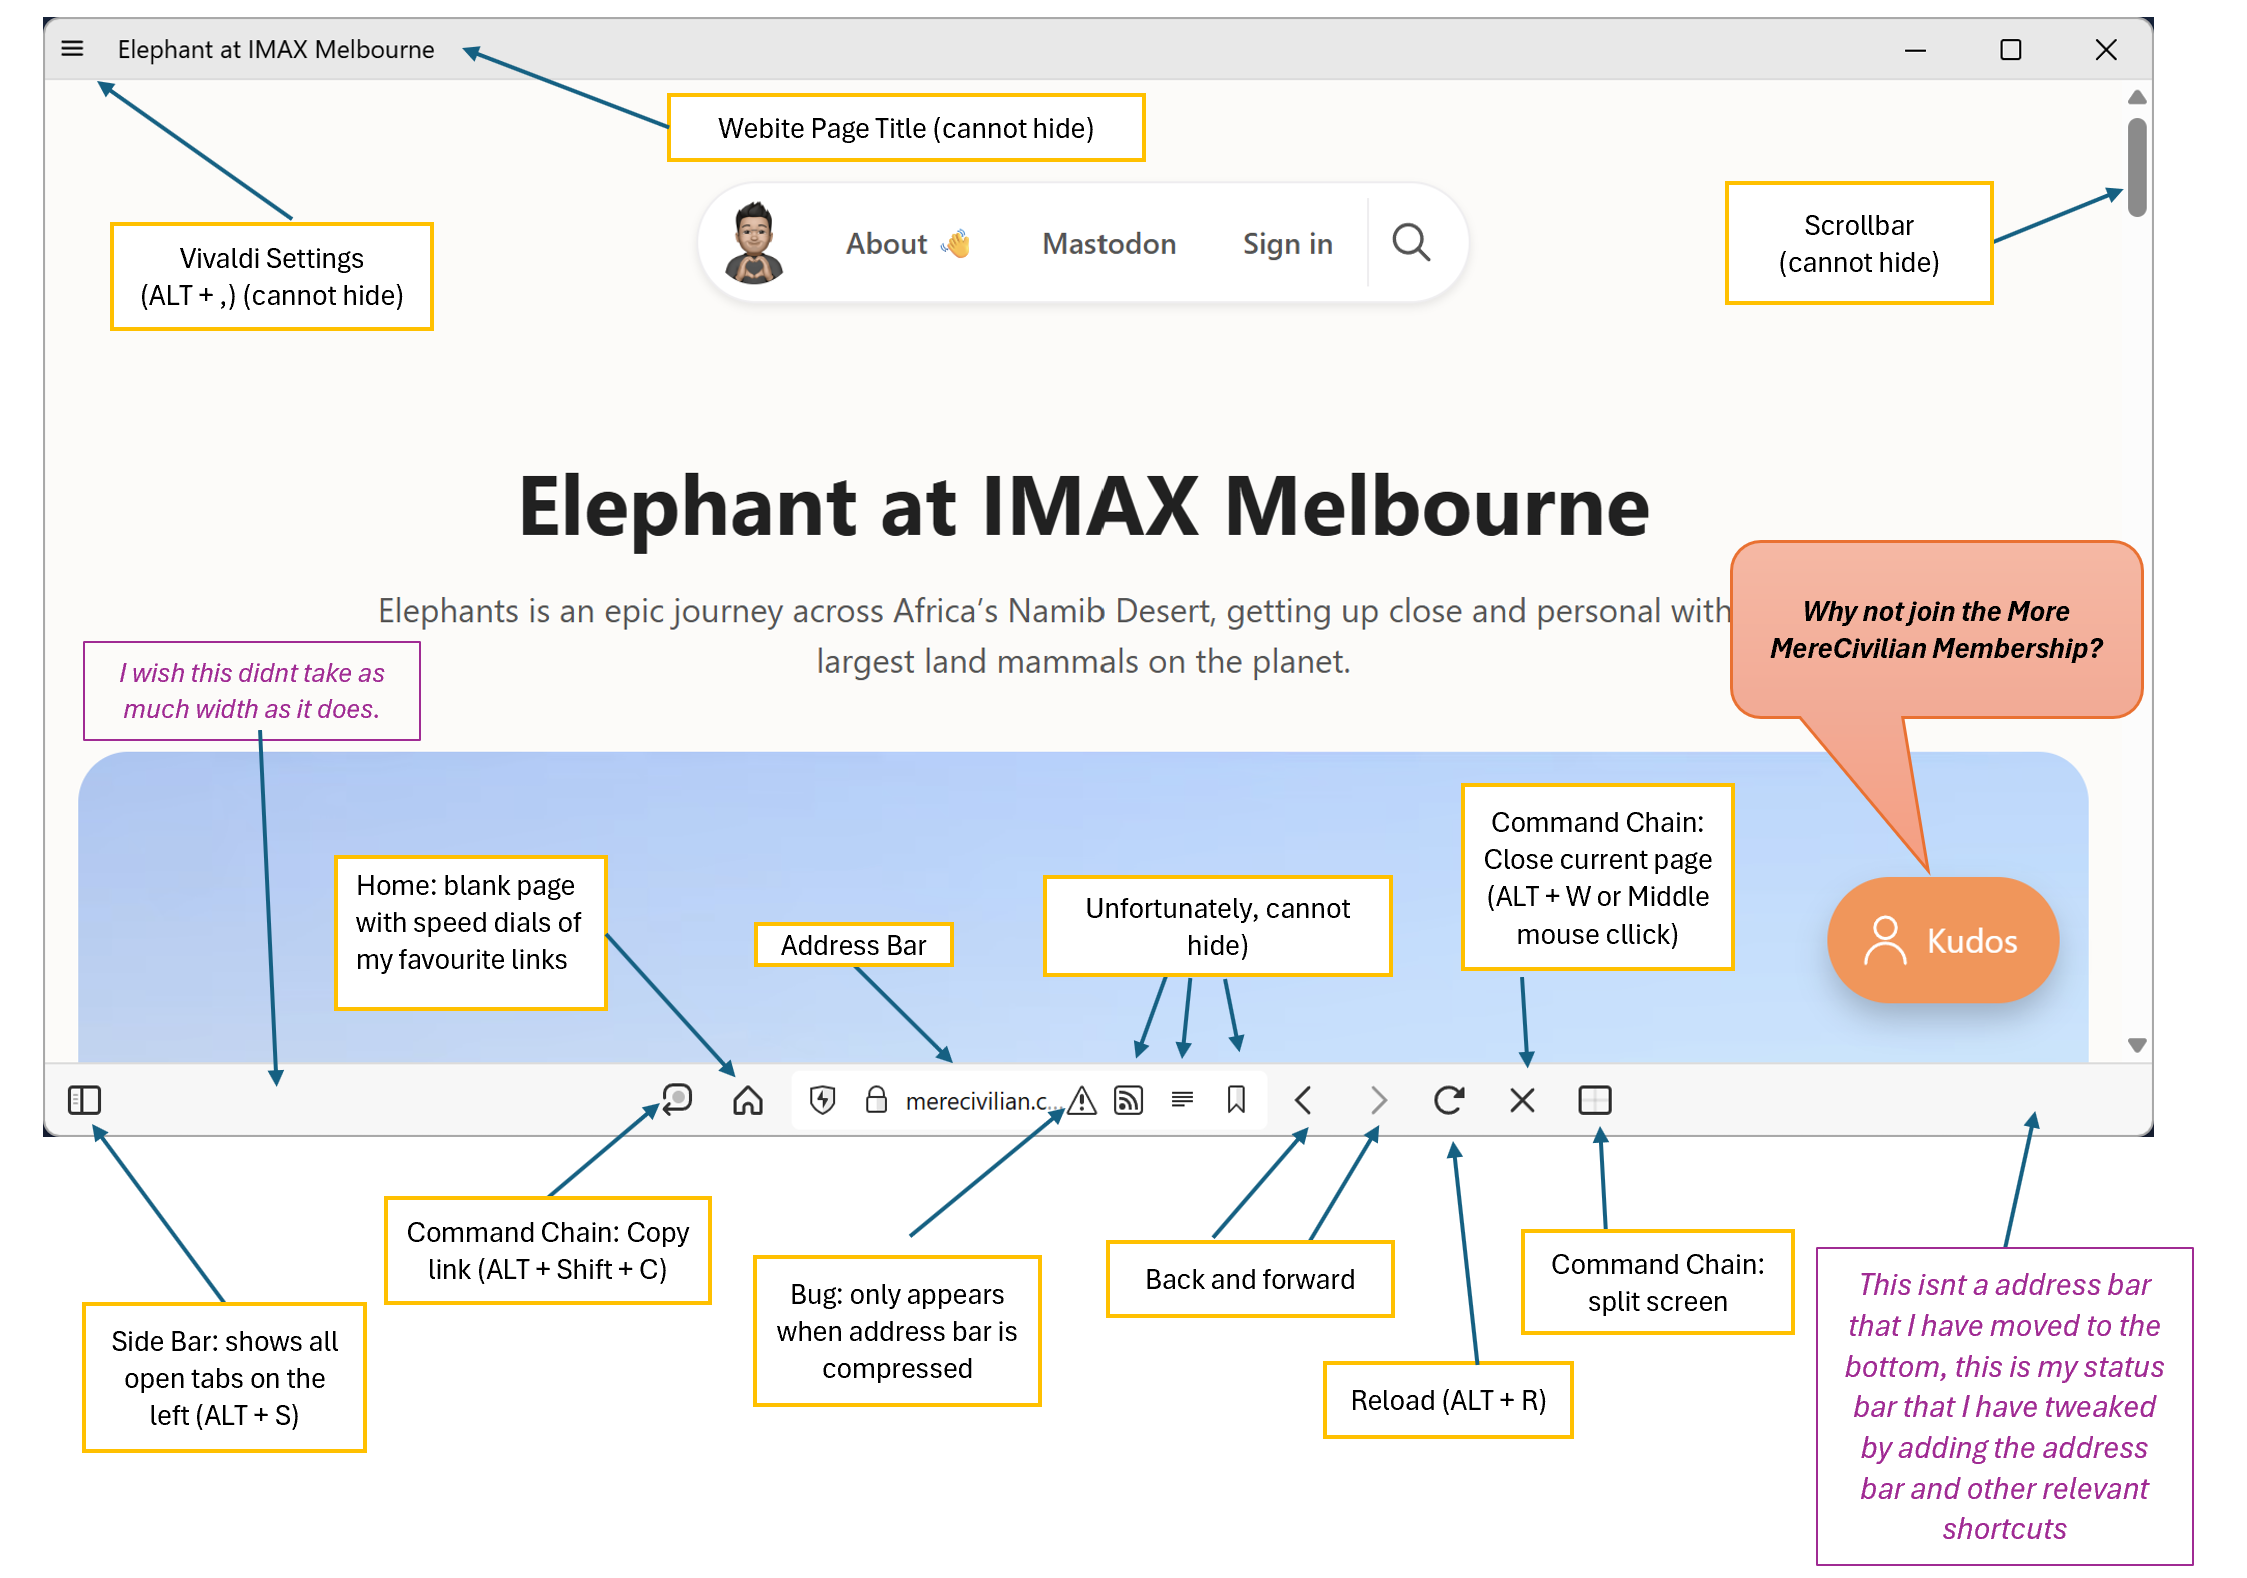Click the Kudos button
Viewport: 2247px width, 1578px height.
1943,940
